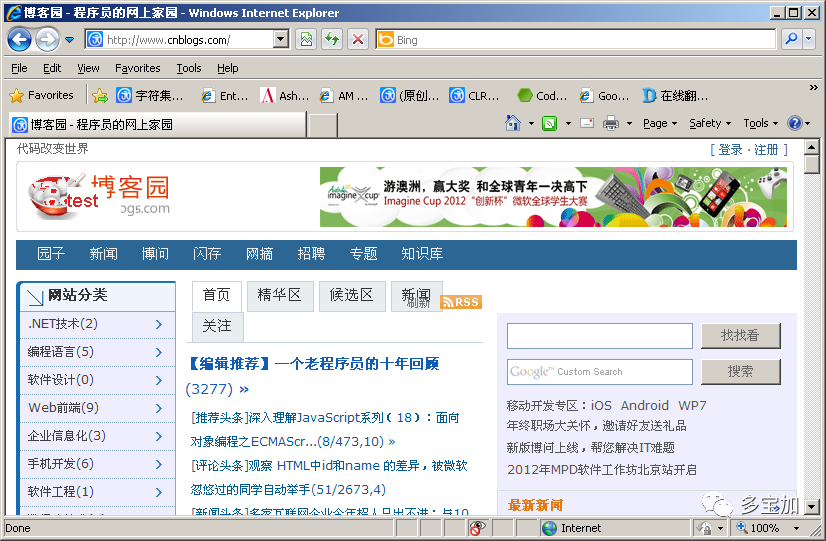Select the 博客园 browser tab

click(157, 124)
